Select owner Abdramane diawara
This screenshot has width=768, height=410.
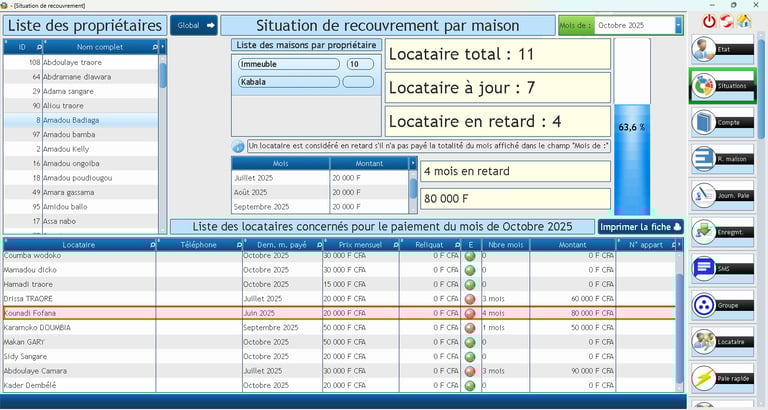click(81, 77)
